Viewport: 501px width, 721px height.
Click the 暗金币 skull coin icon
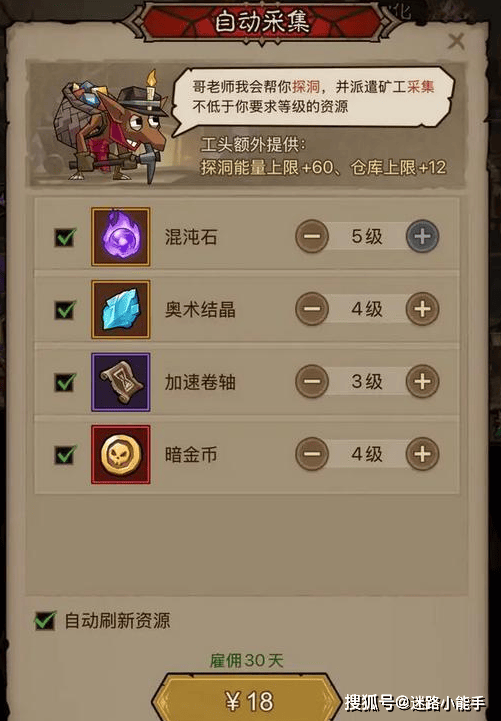[121, 455]
